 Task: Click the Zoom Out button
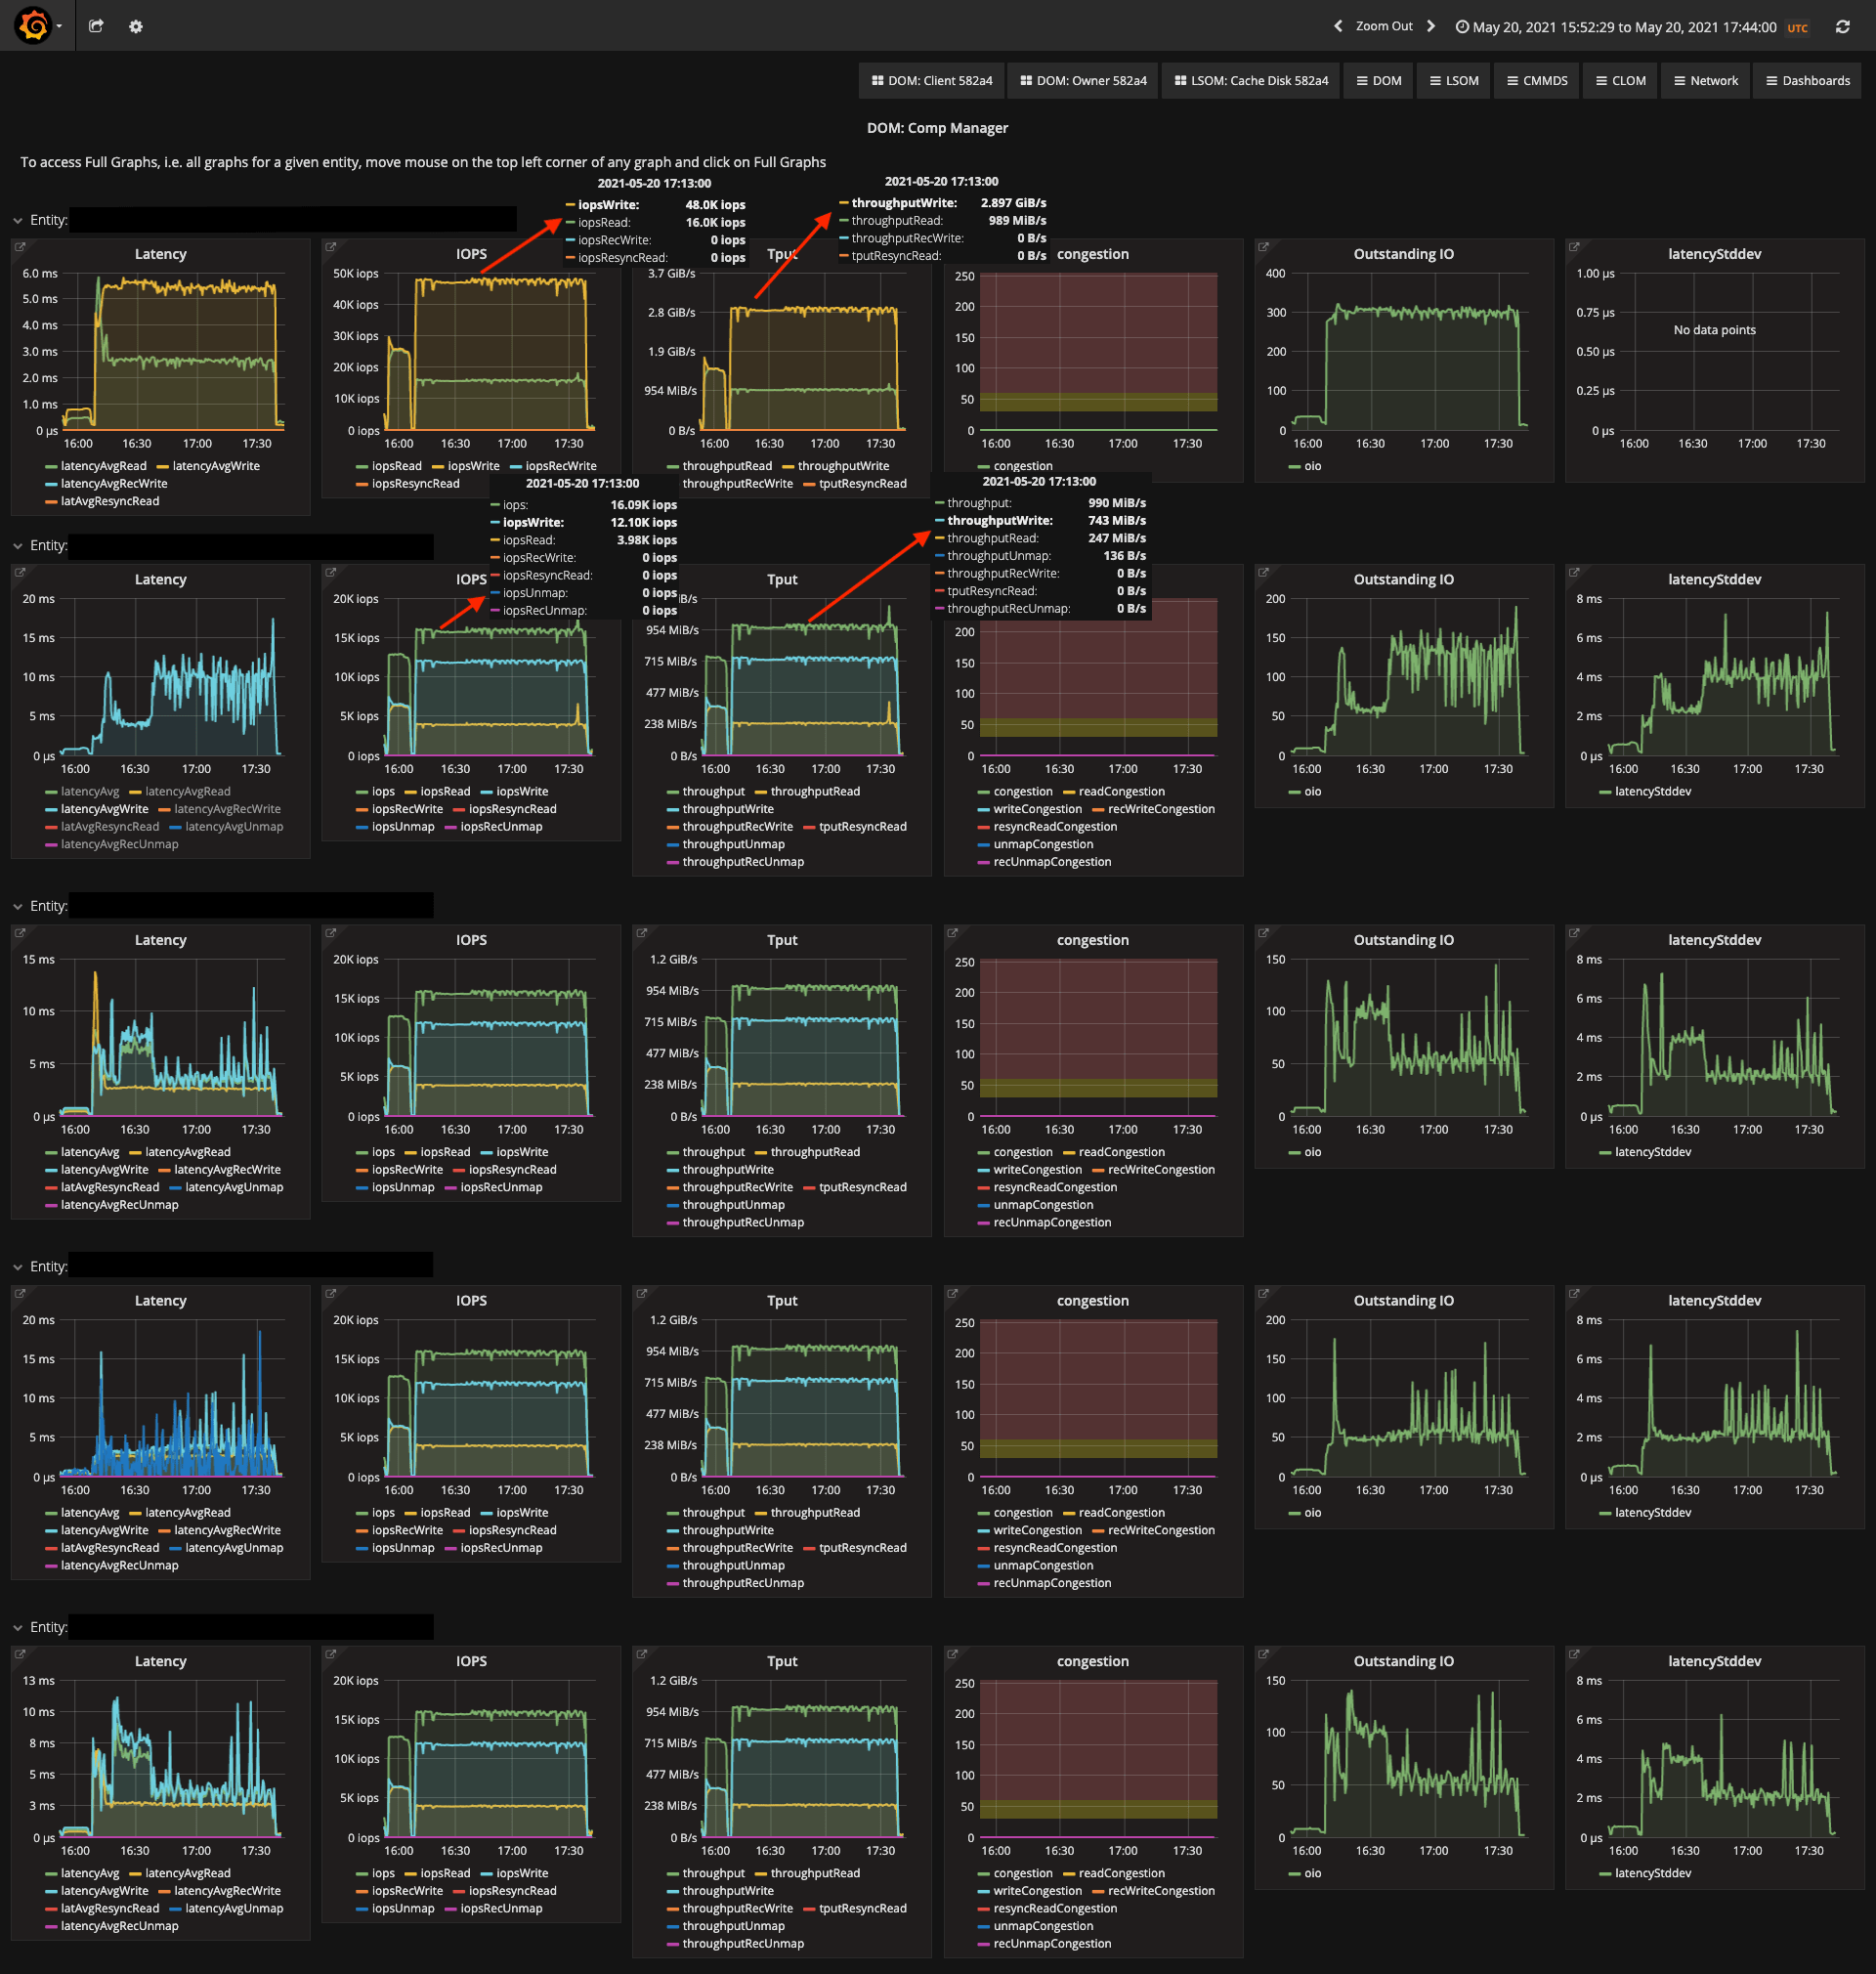pyautogui.click(x=1384, y=26)
